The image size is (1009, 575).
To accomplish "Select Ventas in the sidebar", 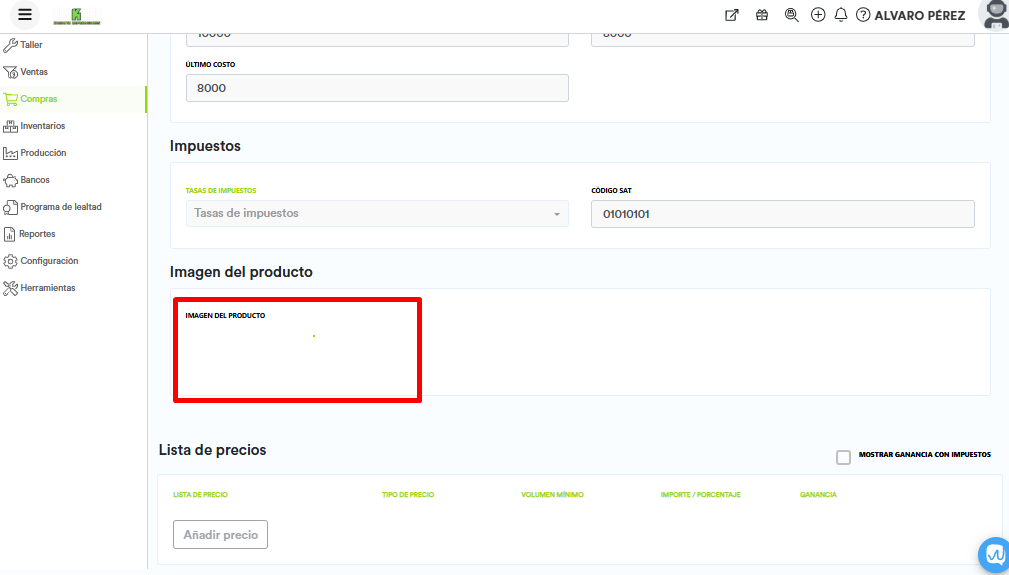I will (34, 72).
